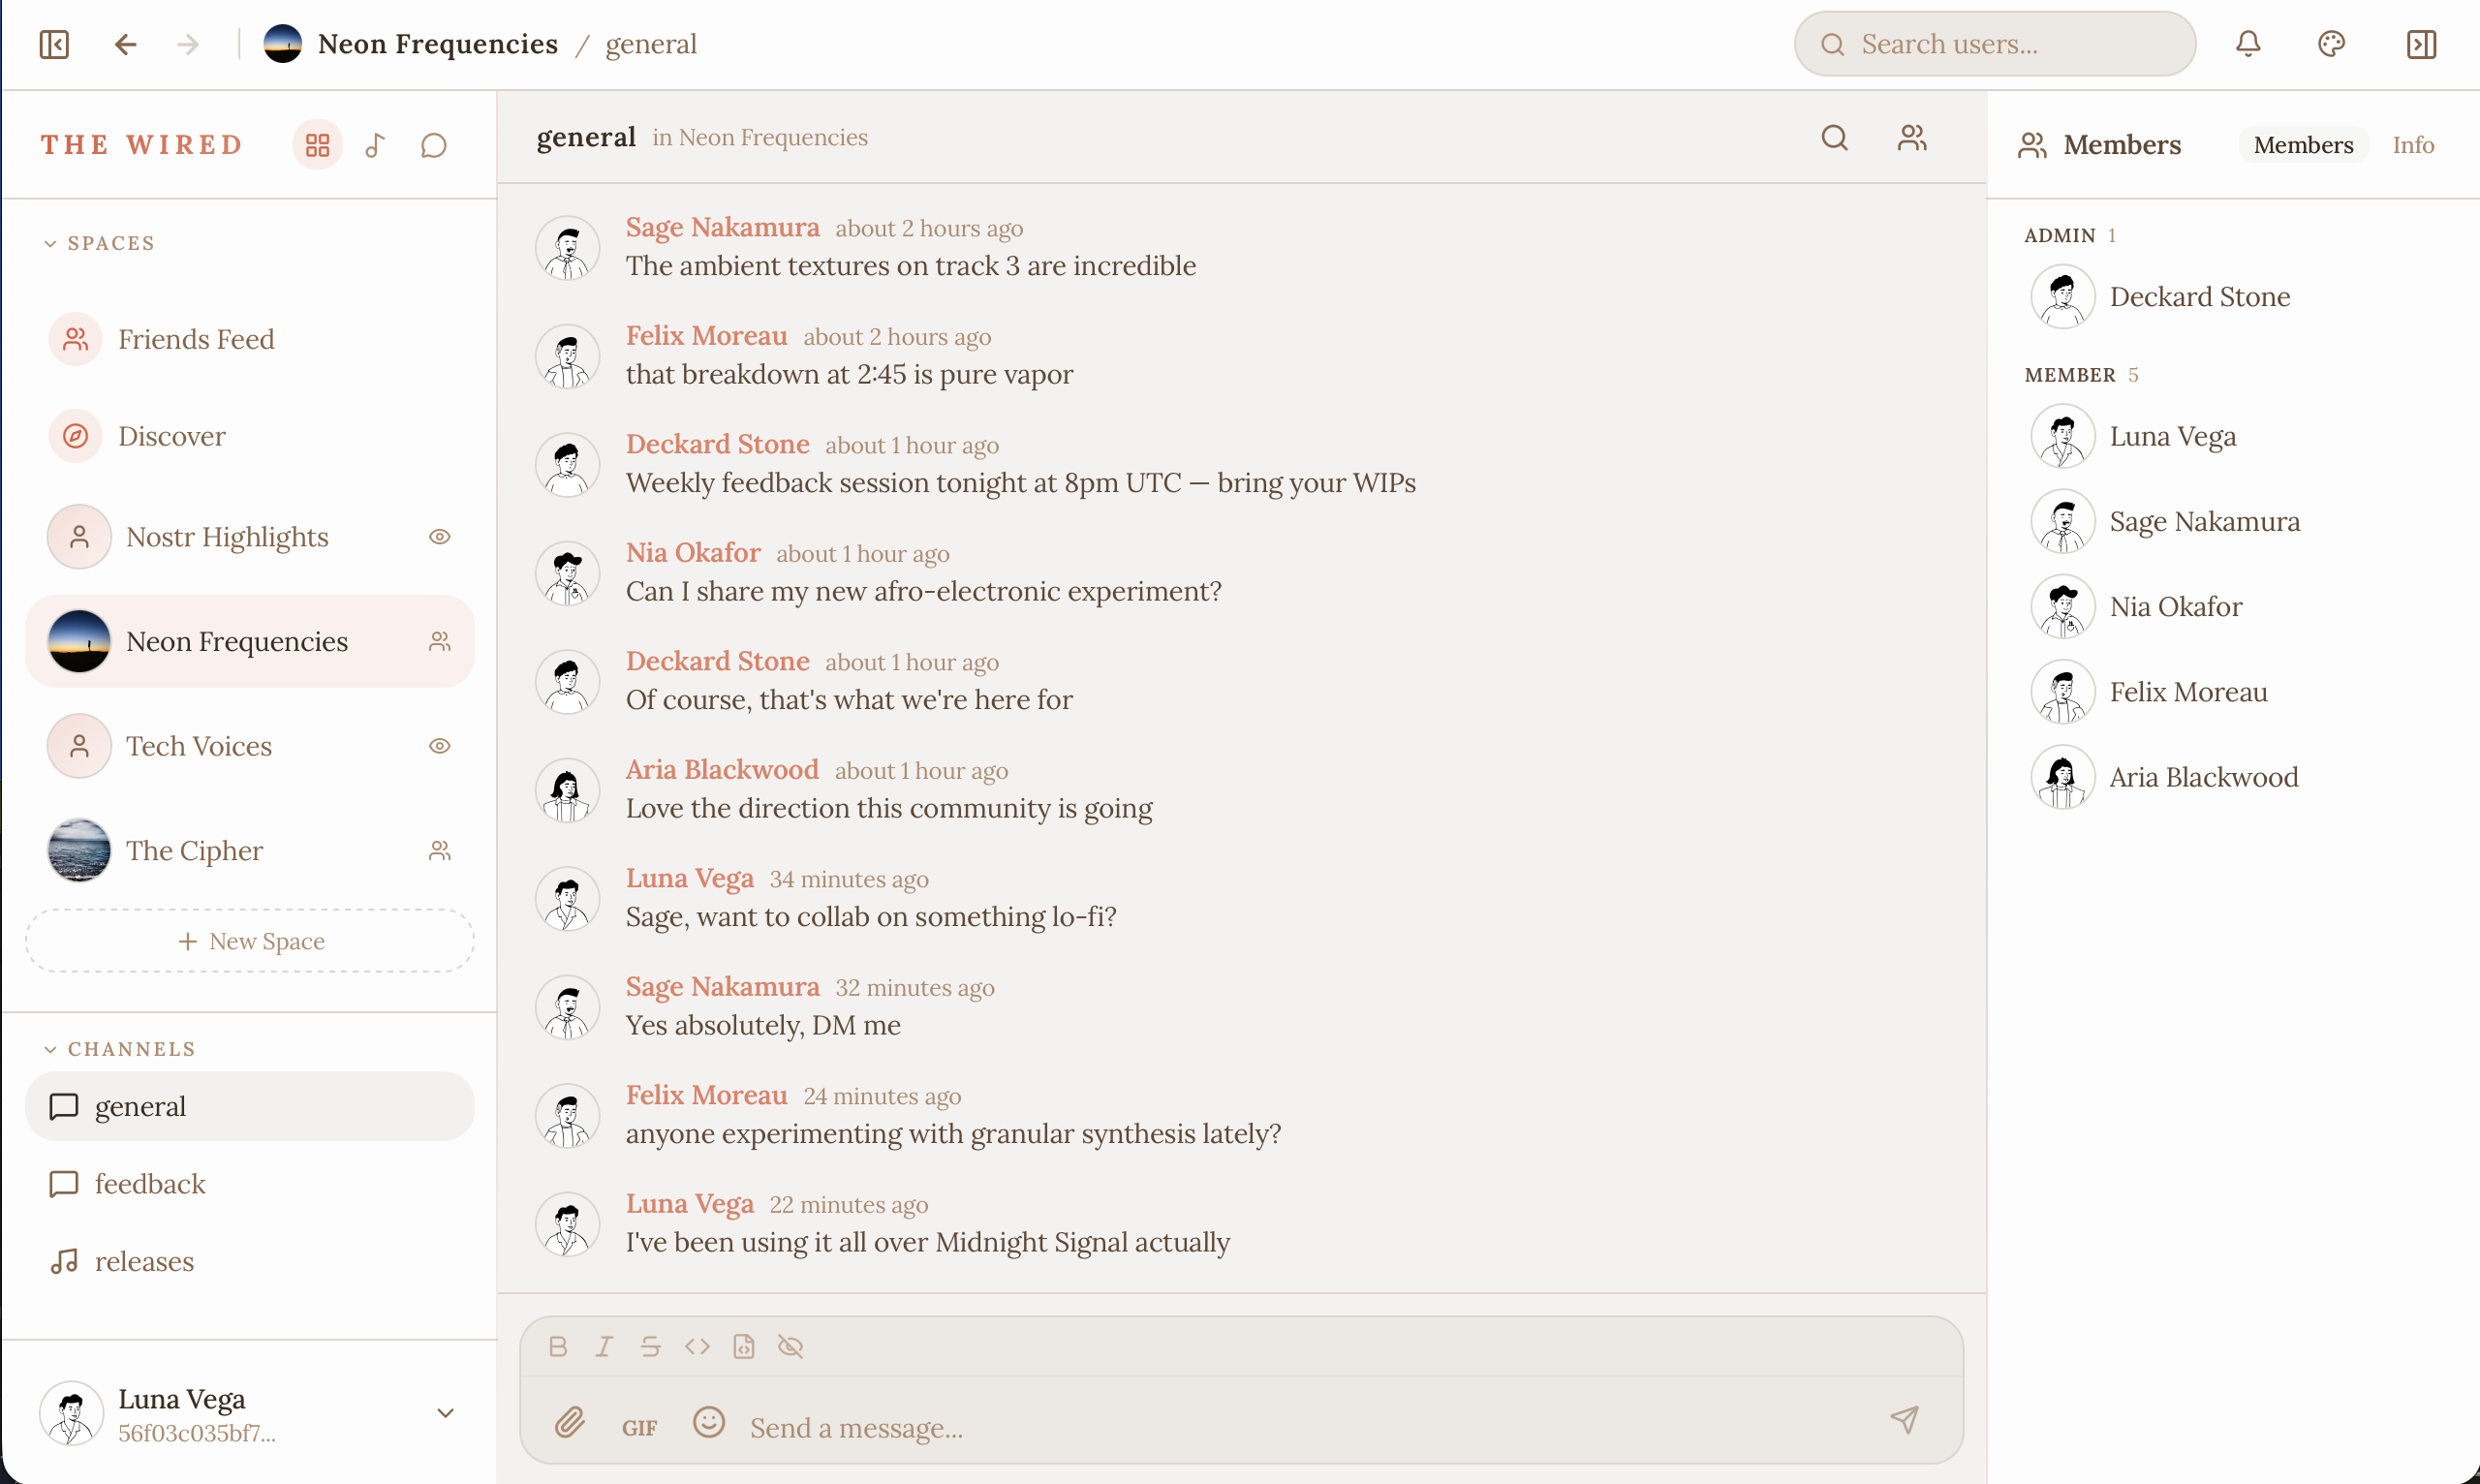Toggle bold formatting in message composer
The height and width of the screenshot is (1484, 2480).
click(558, 1346)
